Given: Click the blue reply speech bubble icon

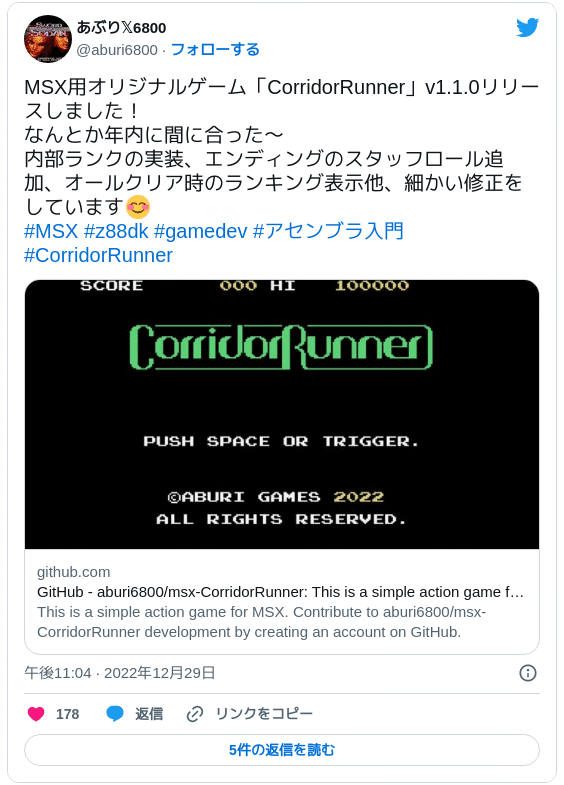Looking at the screenshot, I should coord(115,714).
